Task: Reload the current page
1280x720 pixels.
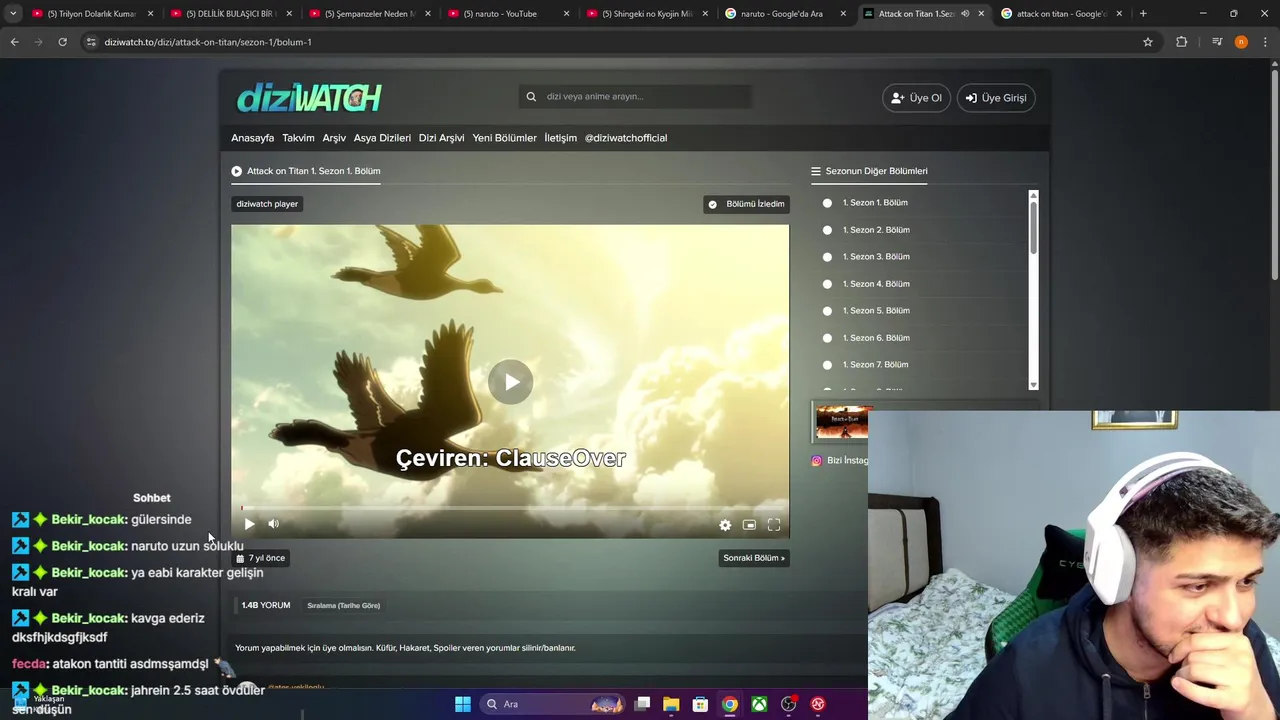Action: coord(62,42)
